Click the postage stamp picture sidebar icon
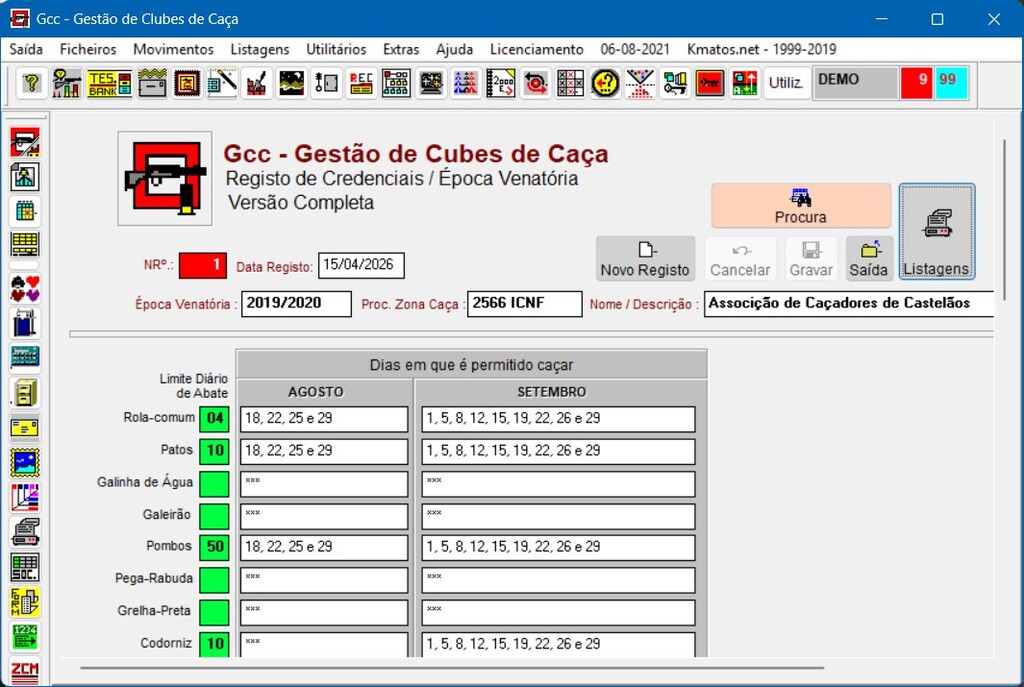Viewport: 1024px width, 687px height. pyautogui.click(x=25, y=463)
